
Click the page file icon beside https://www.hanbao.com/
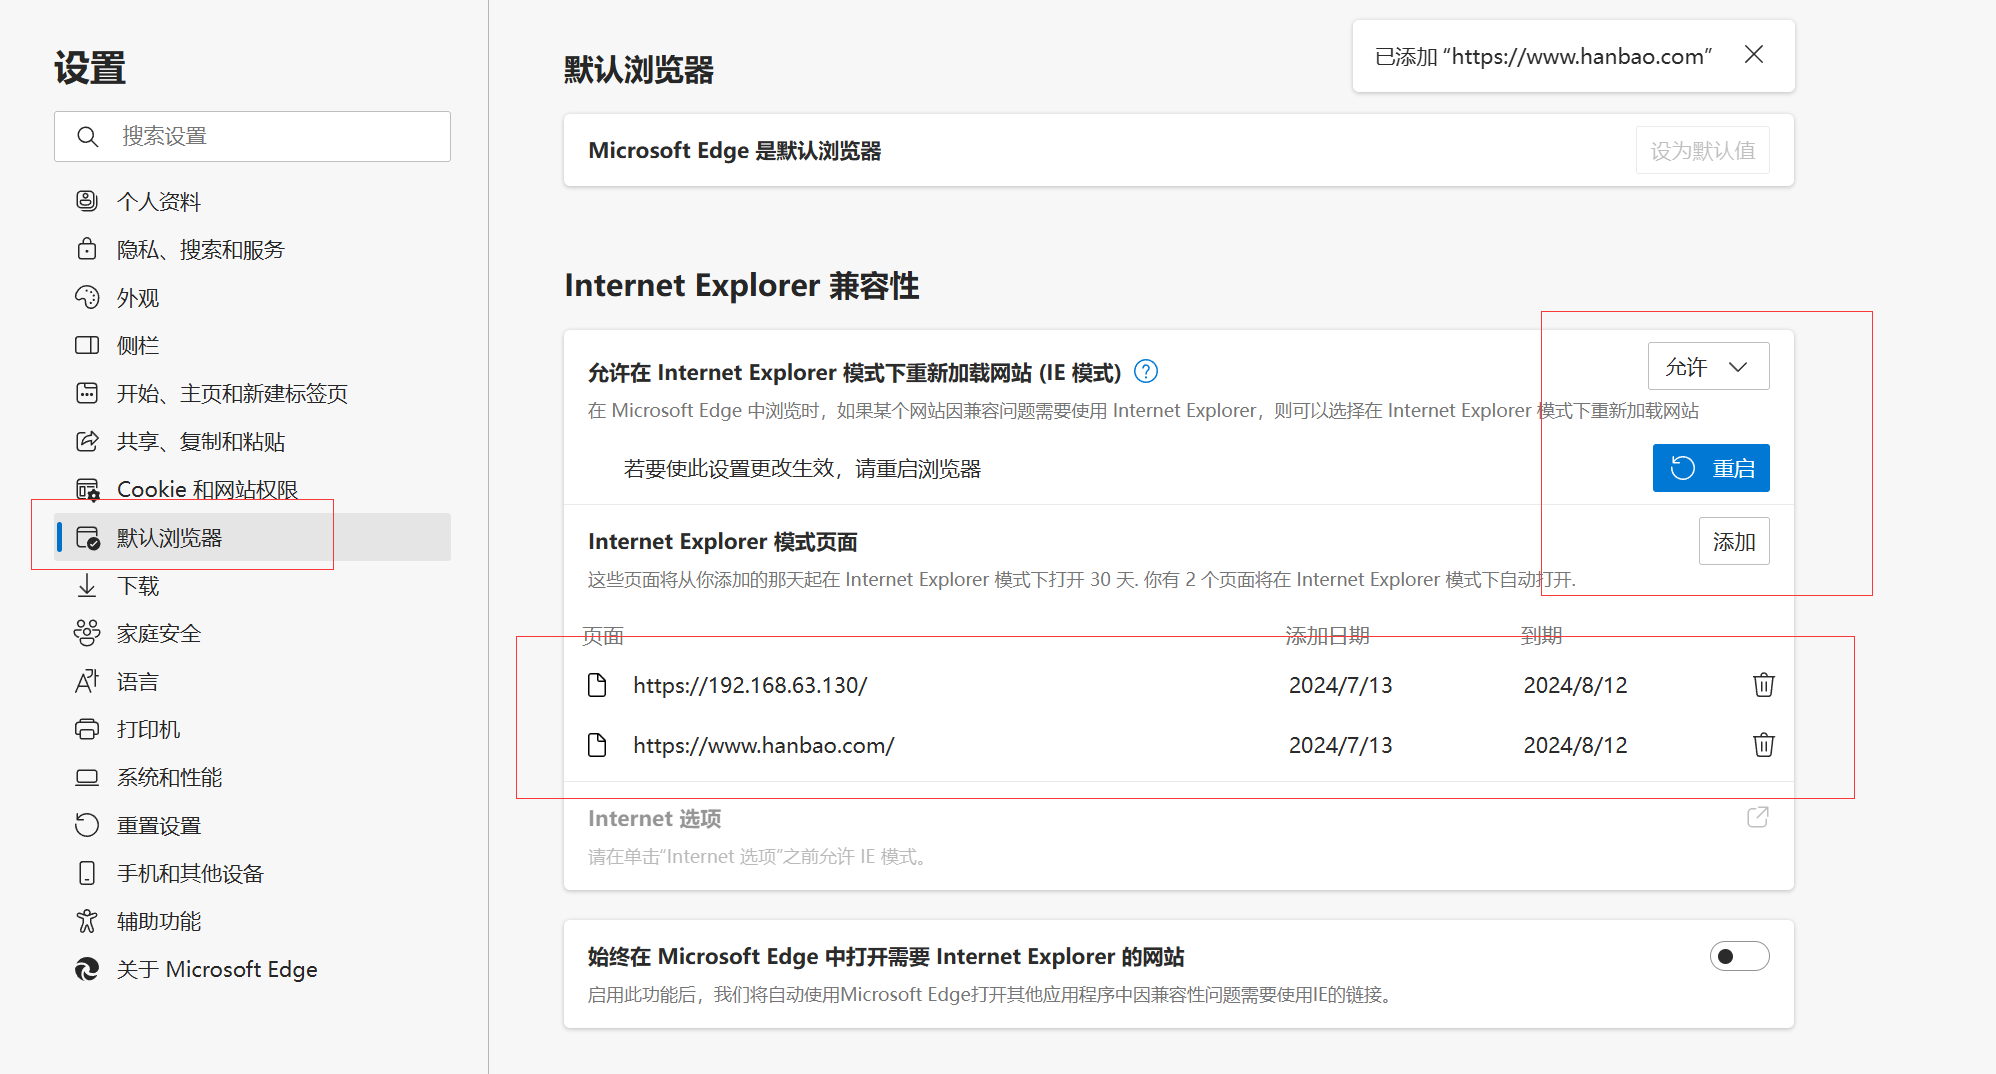pyautogui.click(x=597, y=745)
